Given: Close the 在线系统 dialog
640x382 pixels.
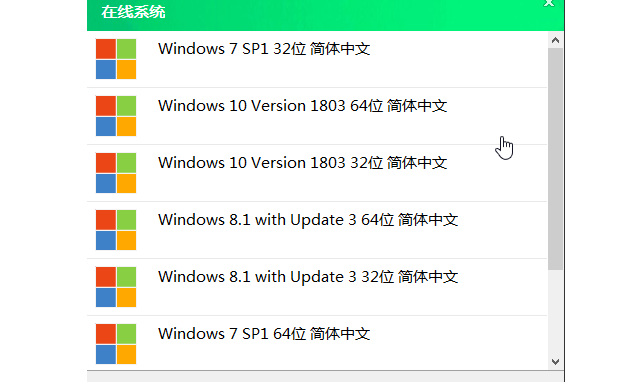Looking at the screenshot, I should tap(549, 3).
